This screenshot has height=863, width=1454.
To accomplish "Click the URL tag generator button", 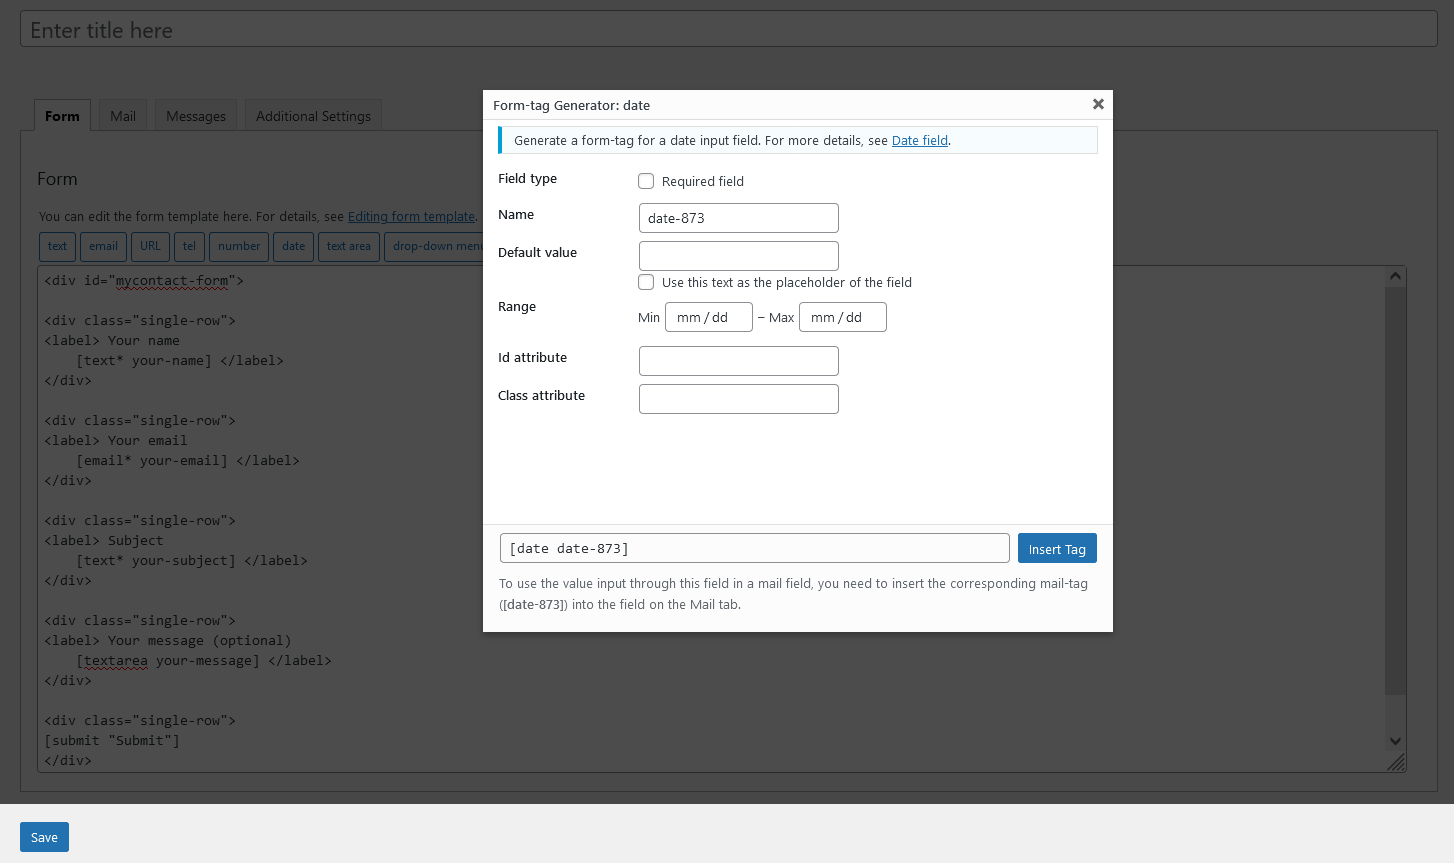I will [x=150, y=246].
